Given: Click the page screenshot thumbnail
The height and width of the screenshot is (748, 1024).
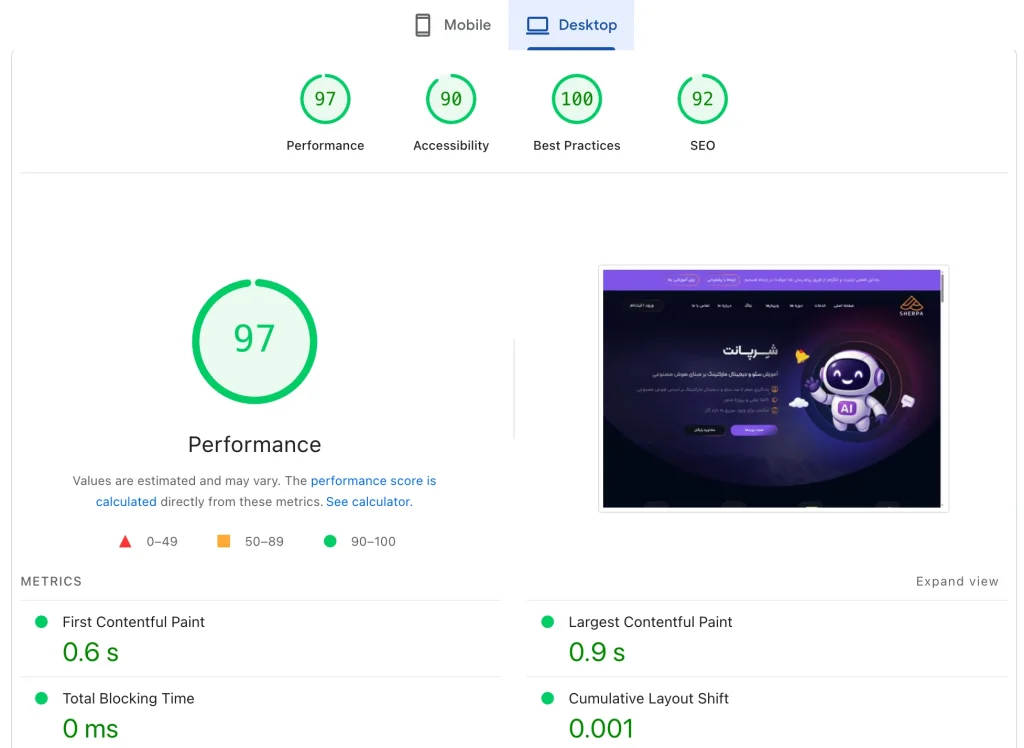Looking at the screenshot, I should pyautogui.click(x=773, y=389).
